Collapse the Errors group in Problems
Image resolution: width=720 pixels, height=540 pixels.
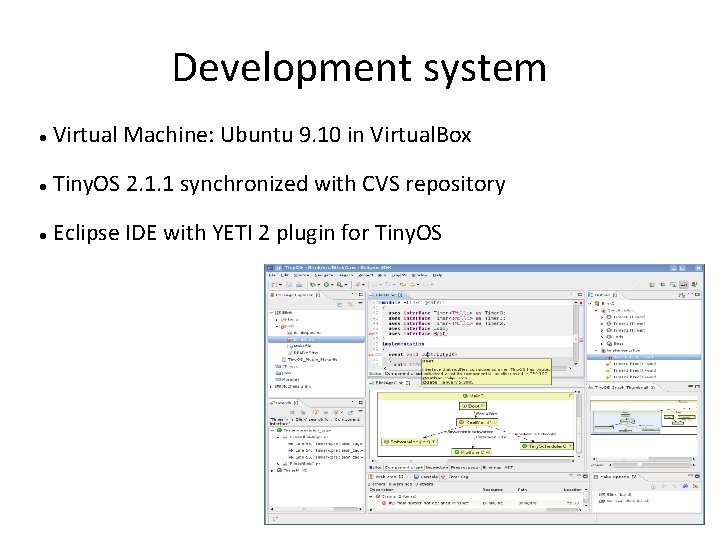[371, 497]
